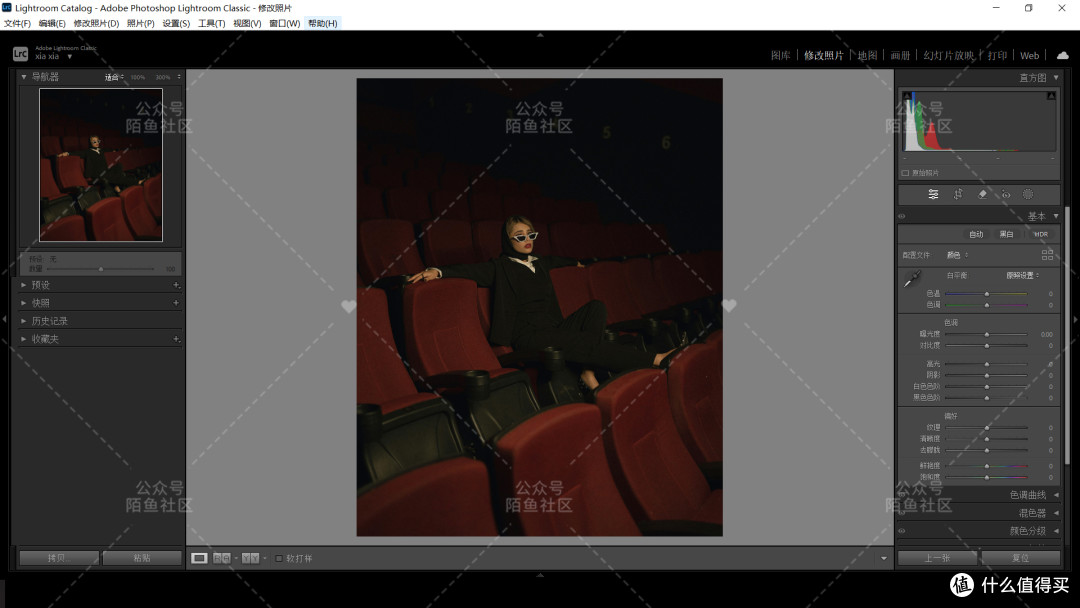
Task: Create a snapshot with the 快照 plus icon
Action: 176,302
